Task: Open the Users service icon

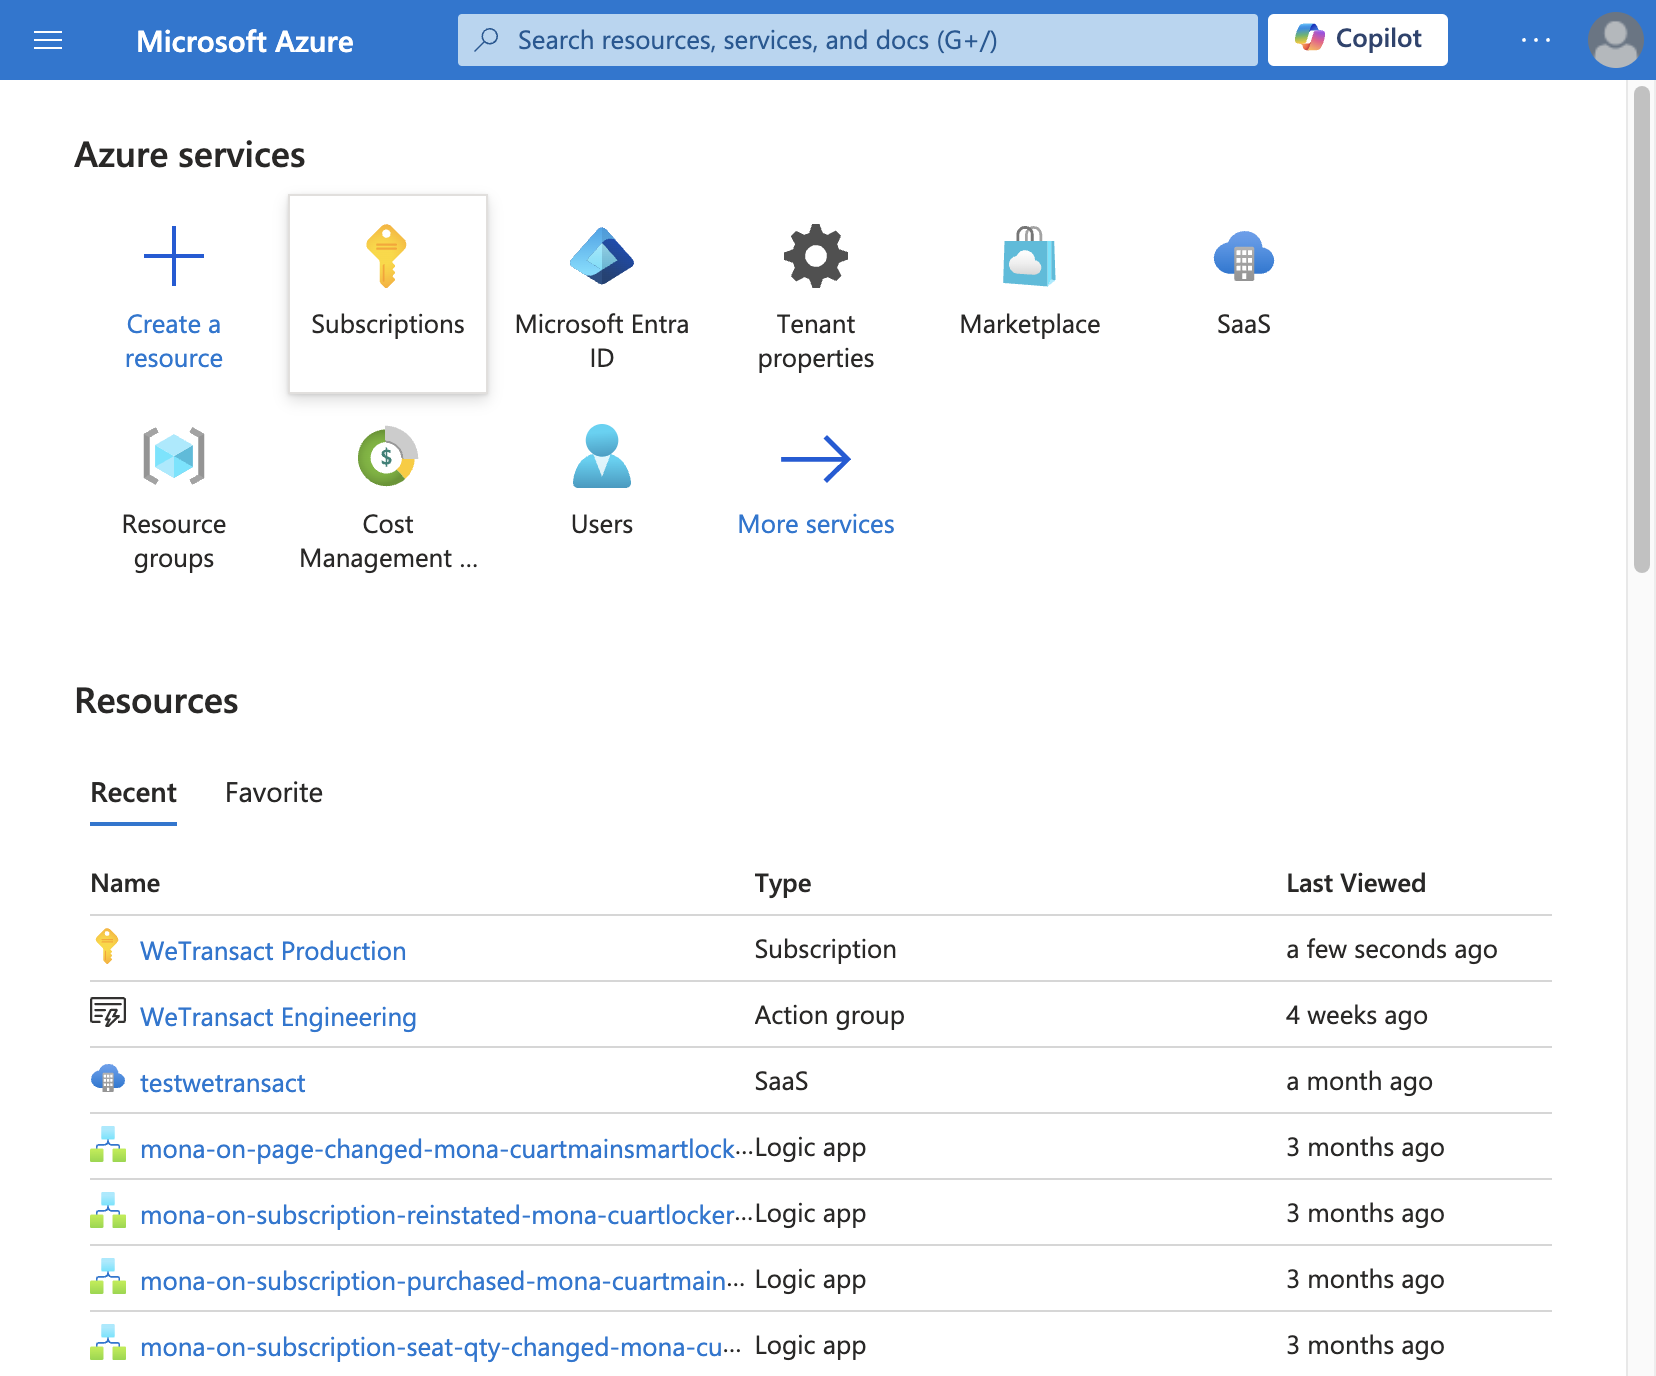Action: click(602, 456)
